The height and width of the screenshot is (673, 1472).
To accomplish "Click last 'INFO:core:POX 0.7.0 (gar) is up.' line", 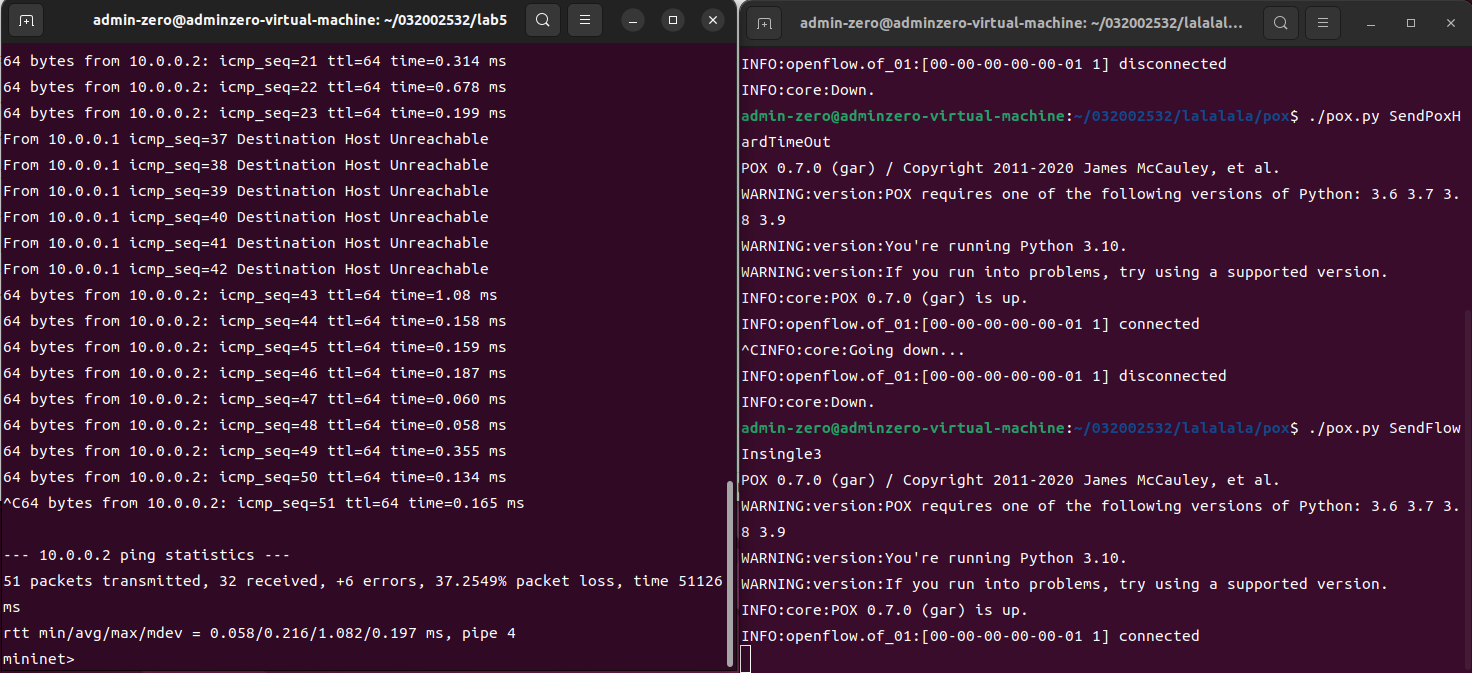I will 884,610.
